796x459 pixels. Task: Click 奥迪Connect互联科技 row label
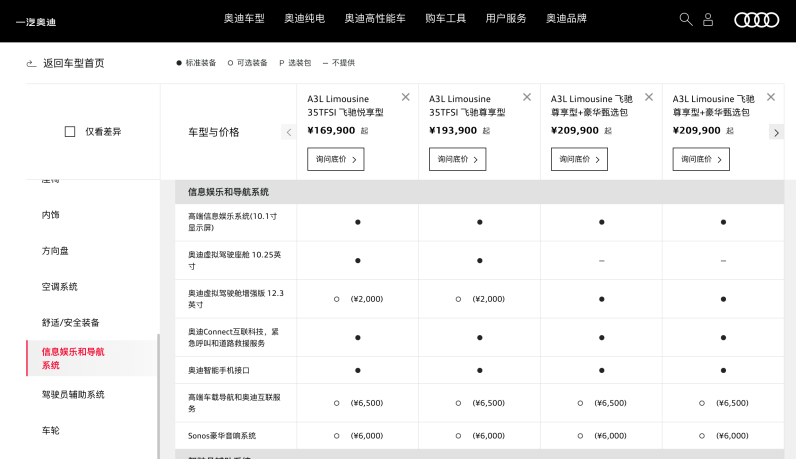tap(234, 338)
